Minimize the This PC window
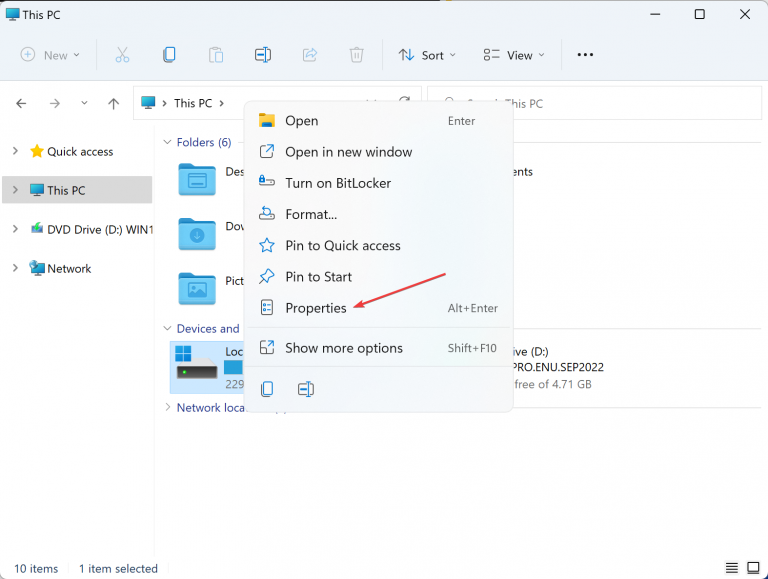This screenshot has height=579, width=768. (x=655, y=14)
